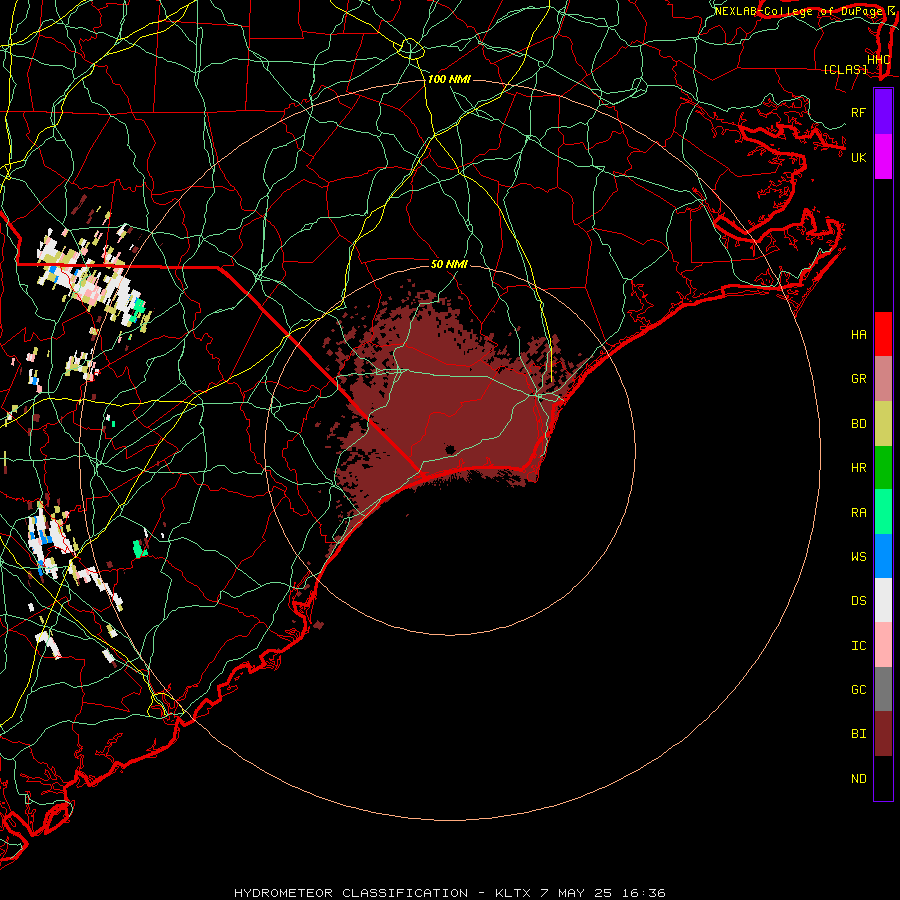Click the black radar site dot in echo
This screenshot has height=900, width=900.
(x=450, y=449)
